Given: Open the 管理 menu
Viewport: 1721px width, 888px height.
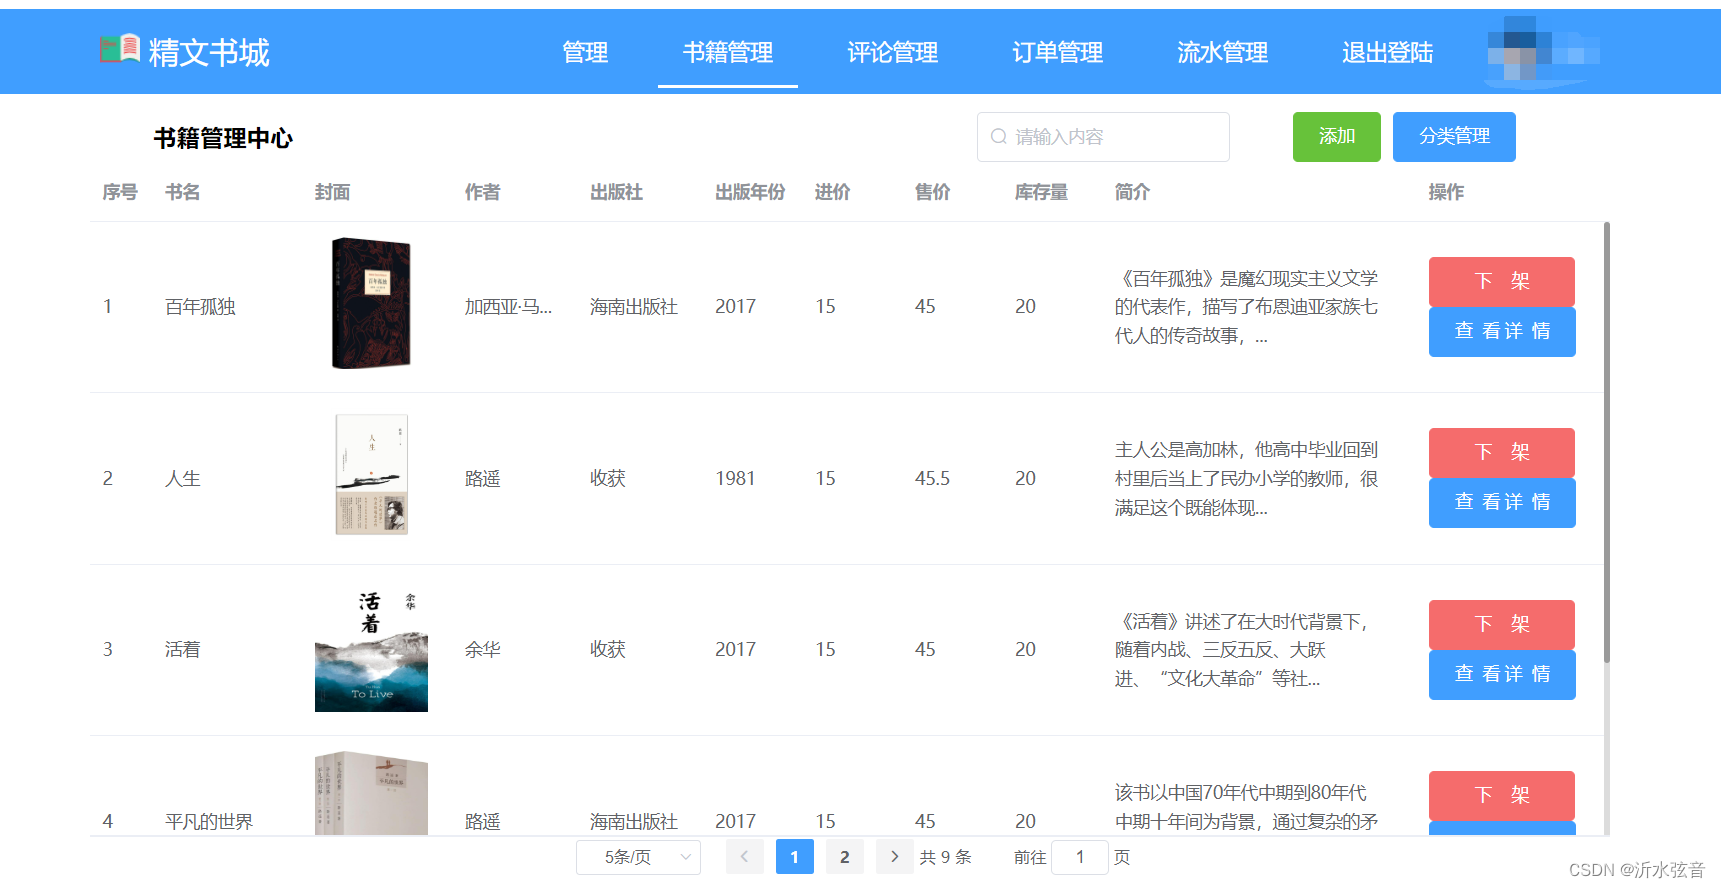Looking at the screenshot, I should 585,52.
